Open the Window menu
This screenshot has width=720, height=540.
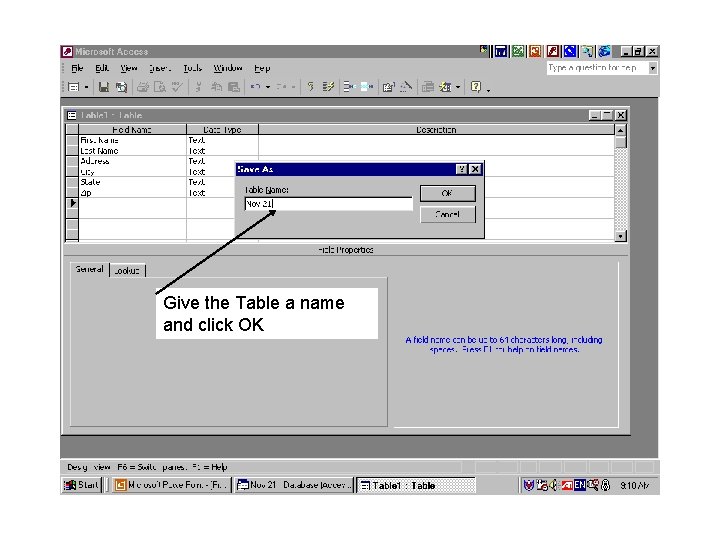(228, 68)
